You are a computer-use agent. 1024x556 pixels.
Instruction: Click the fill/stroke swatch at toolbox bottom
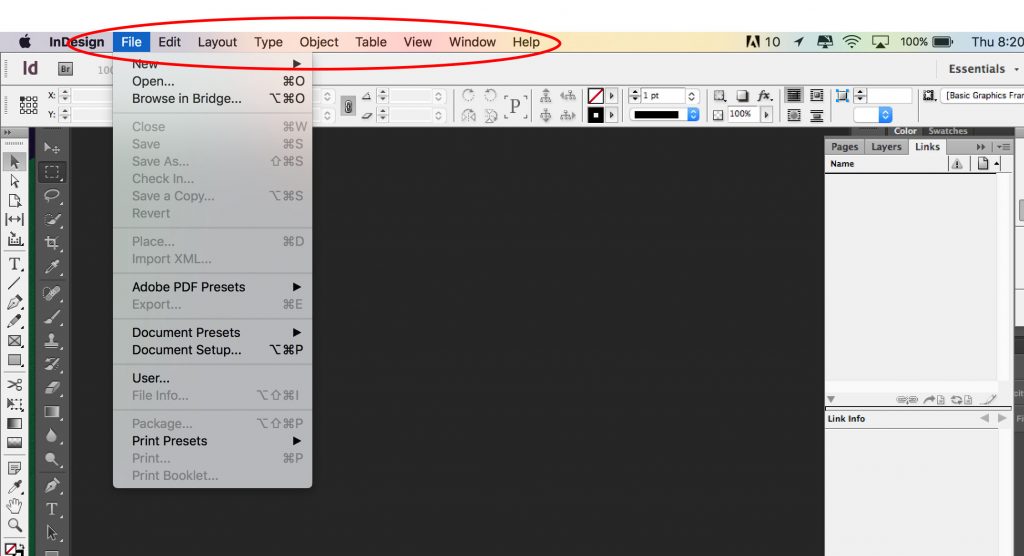[13, 549]
